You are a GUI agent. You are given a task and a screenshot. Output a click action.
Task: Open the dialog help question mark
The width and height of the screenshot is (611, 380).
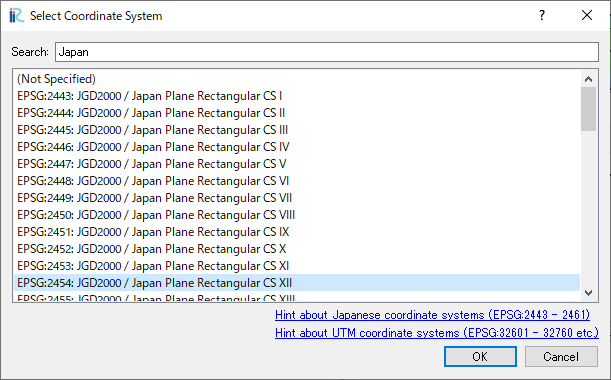[542, 16]
